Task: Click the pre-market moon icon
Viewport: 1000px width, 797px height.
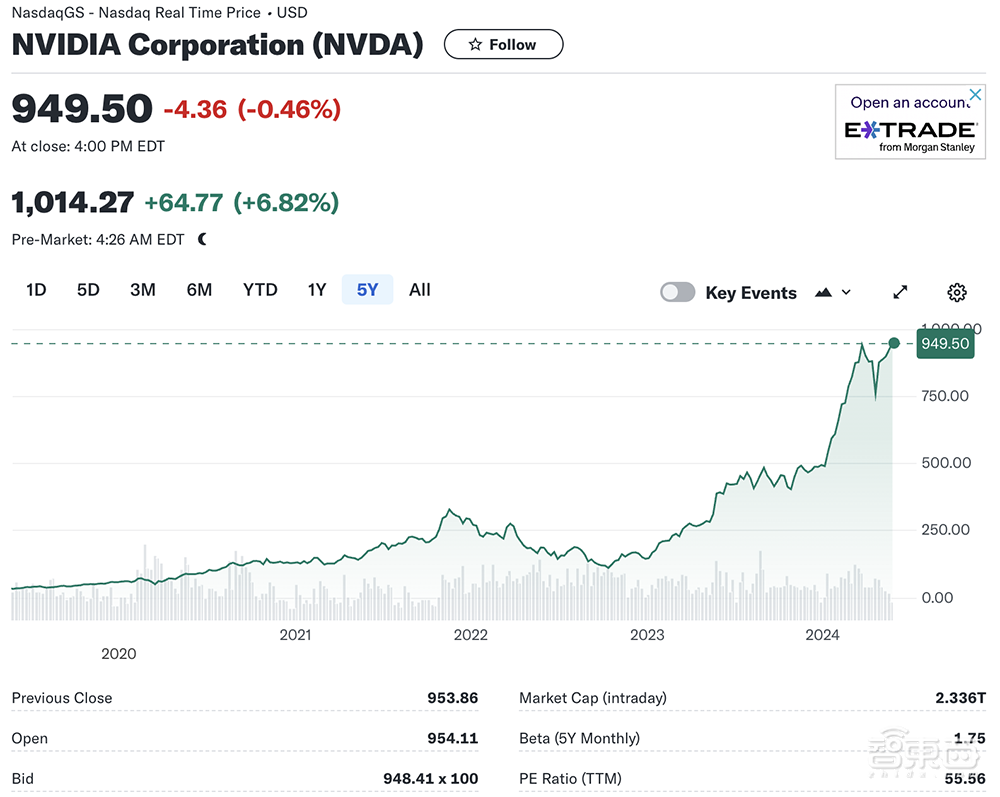Action: pyautogui.click(x=202, y=239)
